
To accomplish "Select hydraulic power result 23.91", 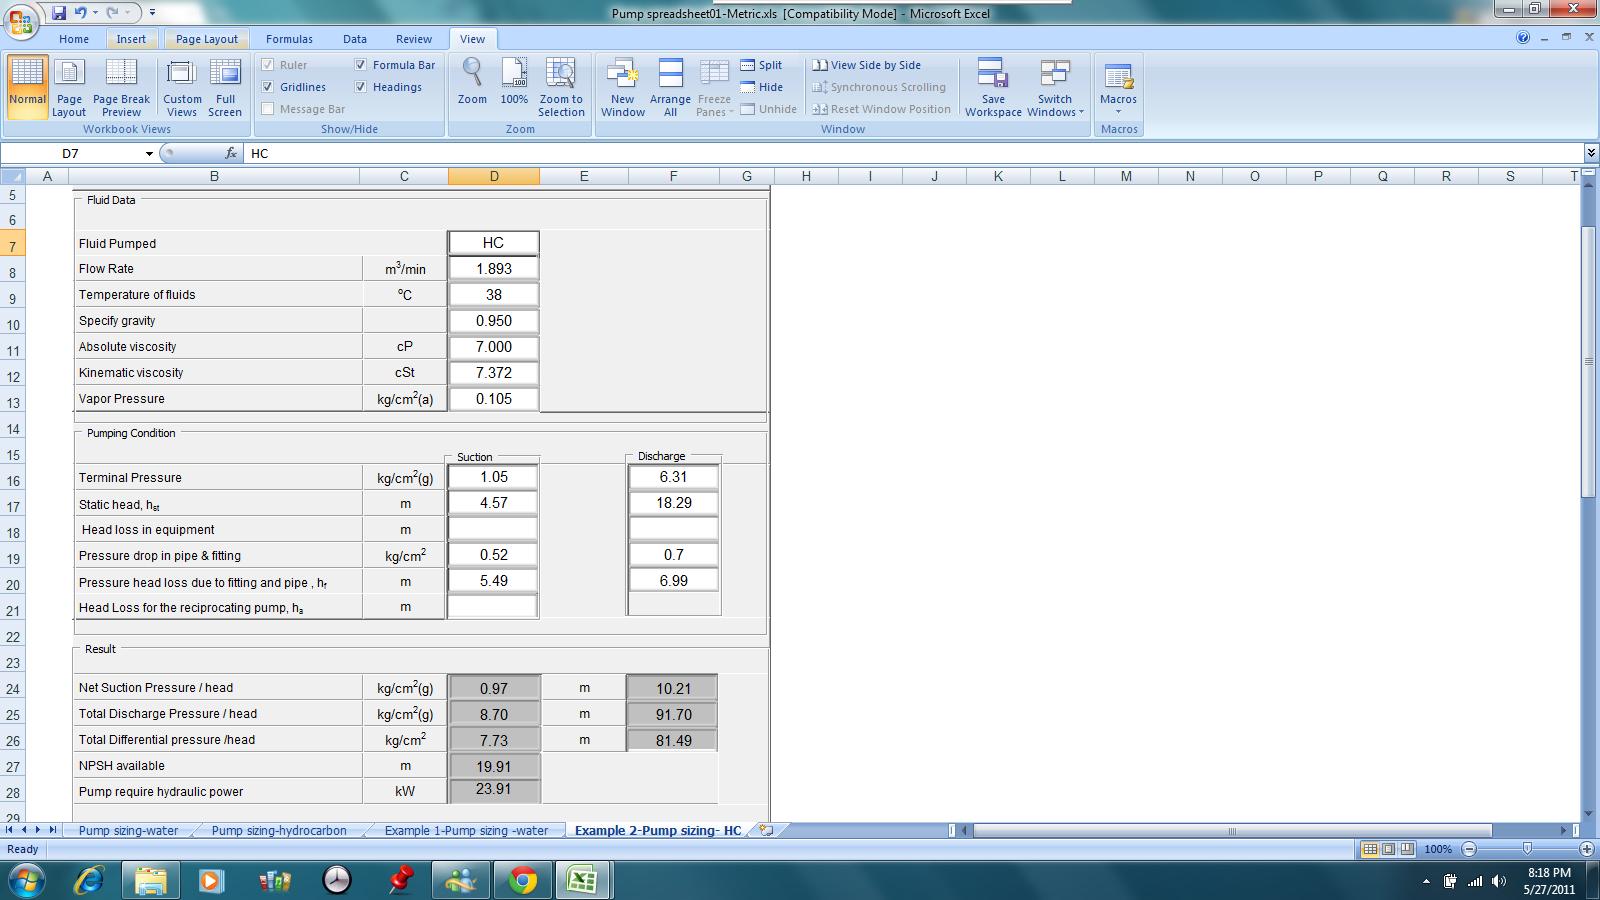I will (x=494, y=790).
